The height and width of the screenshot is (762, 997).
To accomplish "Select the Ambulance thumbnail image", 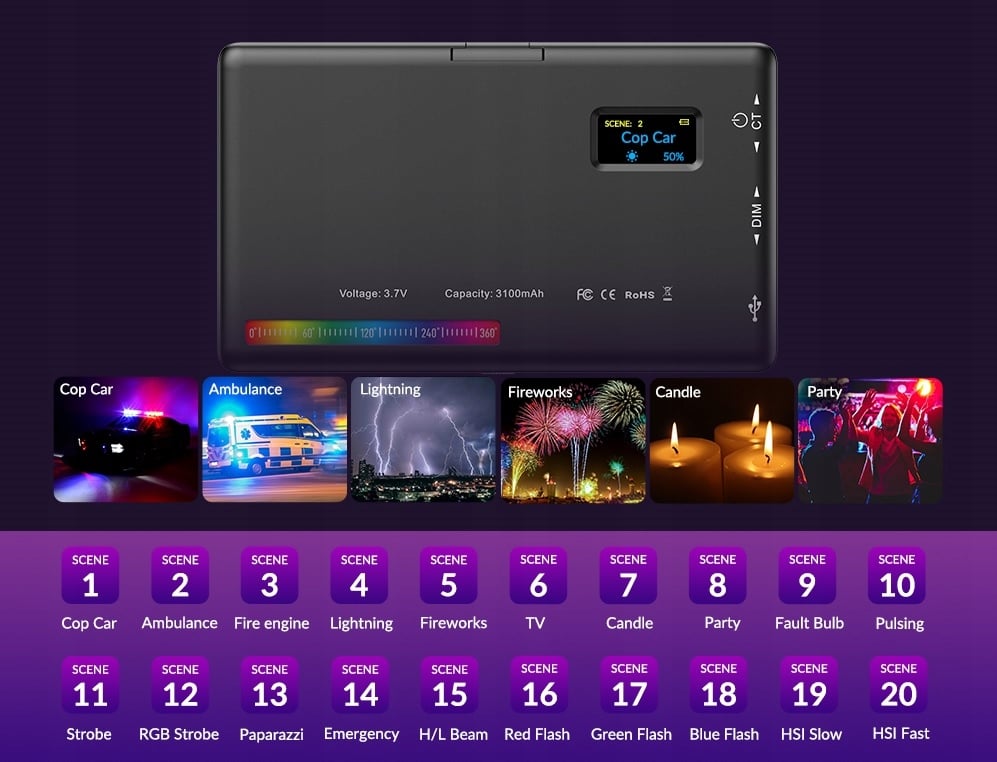I will click(275, 440).
